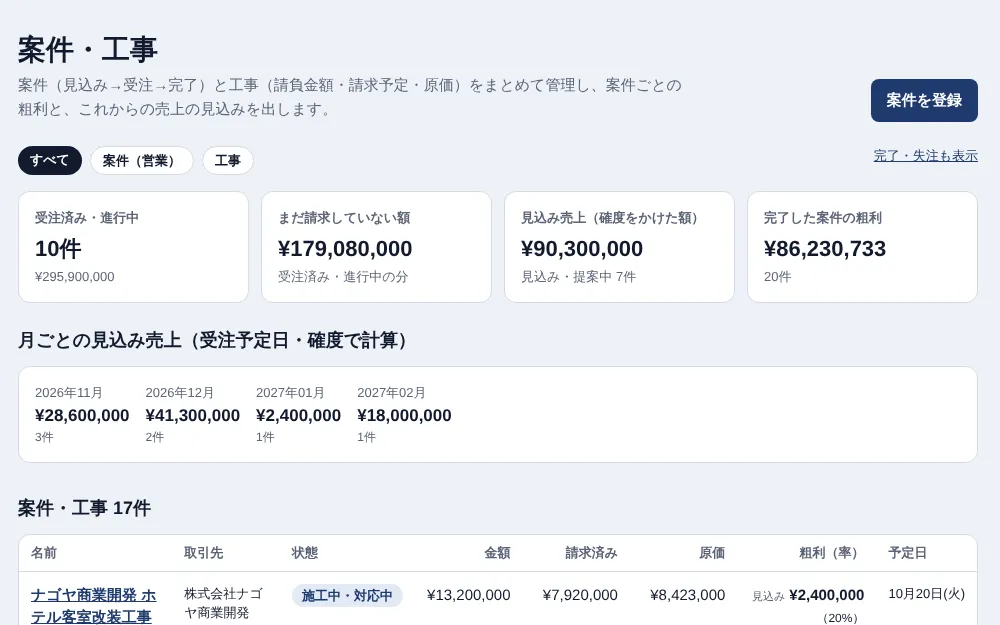Viewport: 1000px width, 625px height.
Task: Click the 見込み・提案中 7件 caption
Action: click(x=578, y=277)
